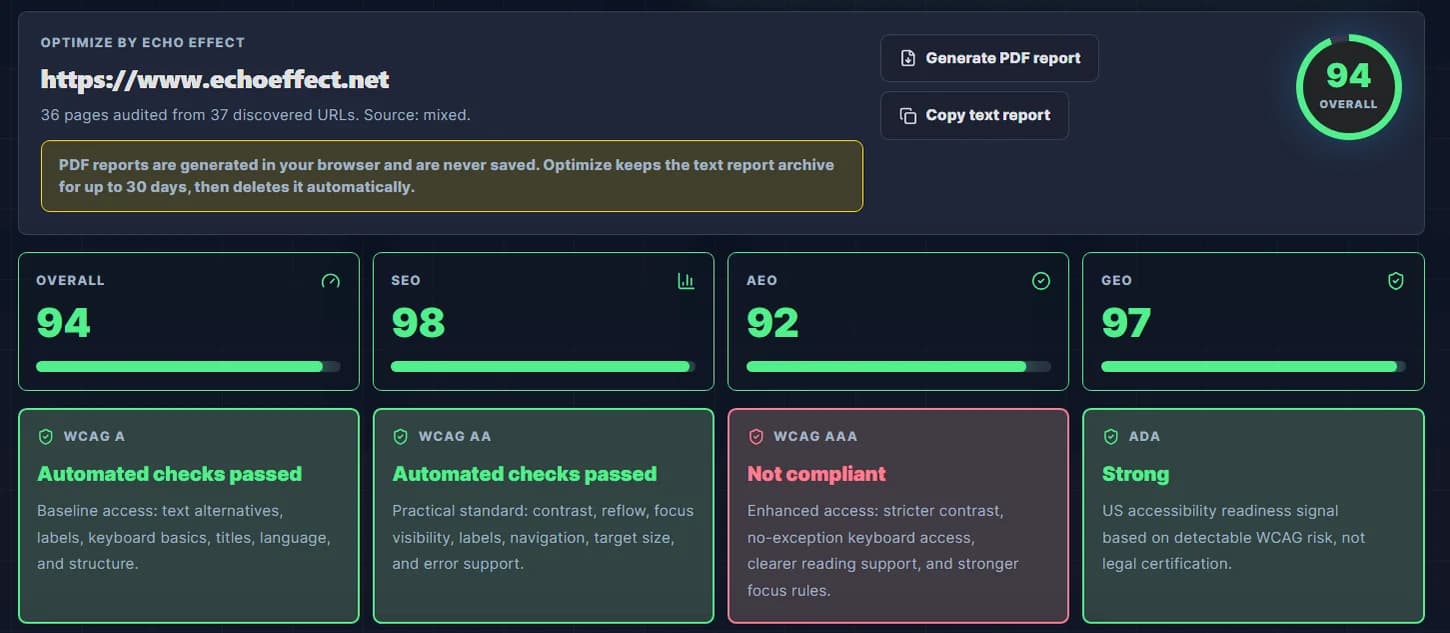Click the shield icon in the GEO card
Image resolution: width=1450 pixels, height=633 pixels.
coord(1396,281)
